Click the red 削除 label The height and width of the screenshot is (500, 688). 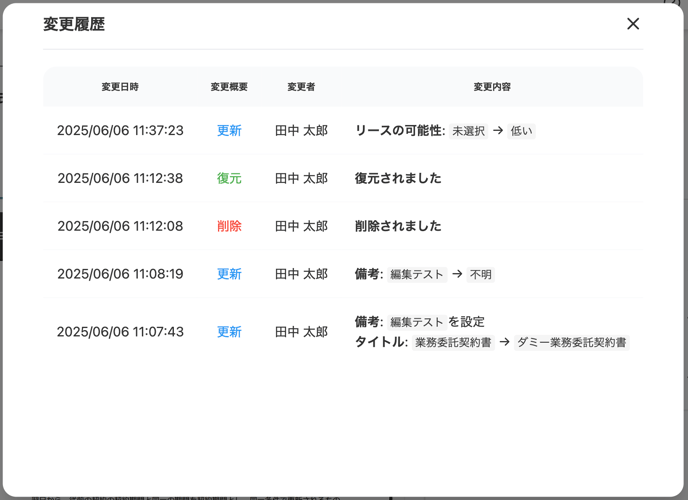click(229, 226)
